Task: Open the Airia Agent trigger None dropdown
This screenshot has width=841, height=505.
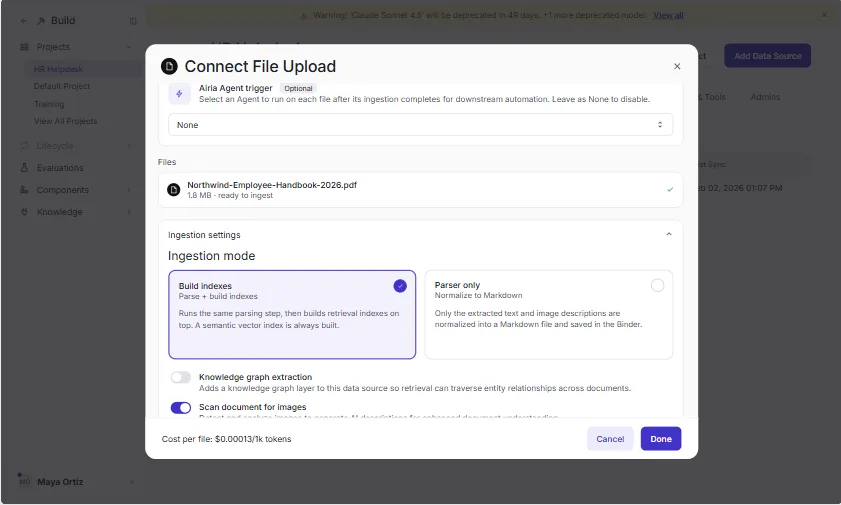Action: pyautogui.click(x=420, y=125)
